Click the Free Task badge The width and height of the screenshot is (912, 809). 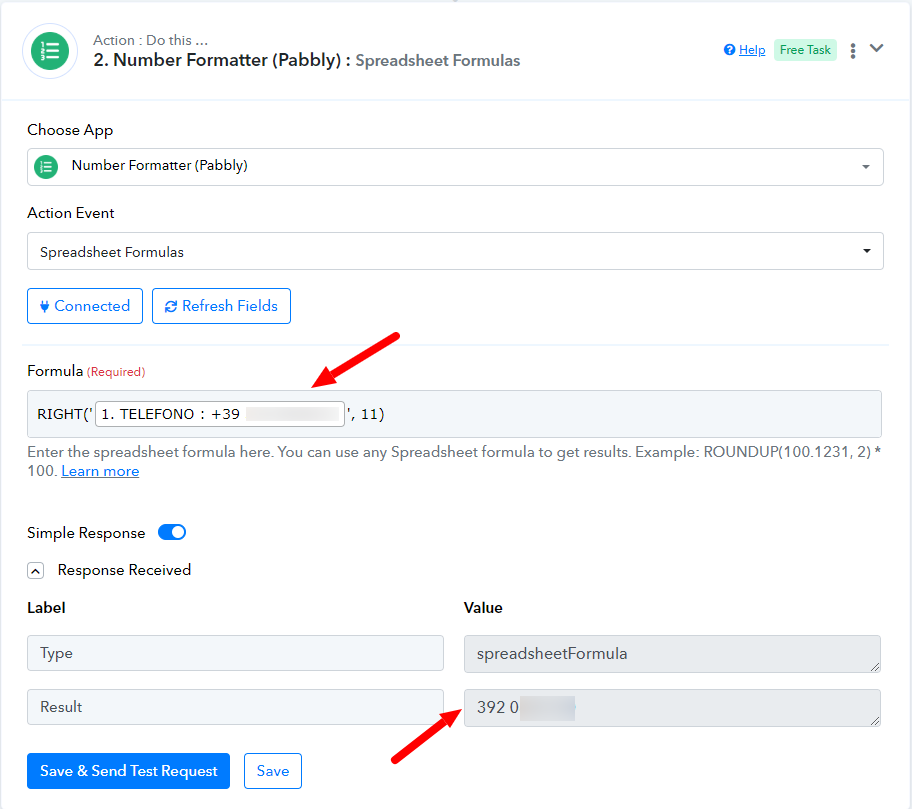click(x=805, y=50)
